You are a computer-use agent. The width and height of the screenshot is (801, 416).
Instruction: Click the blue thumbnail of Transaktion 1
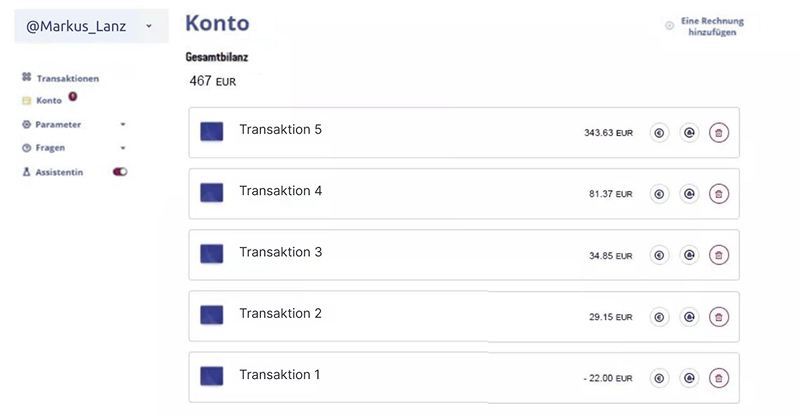coord(211,376)
